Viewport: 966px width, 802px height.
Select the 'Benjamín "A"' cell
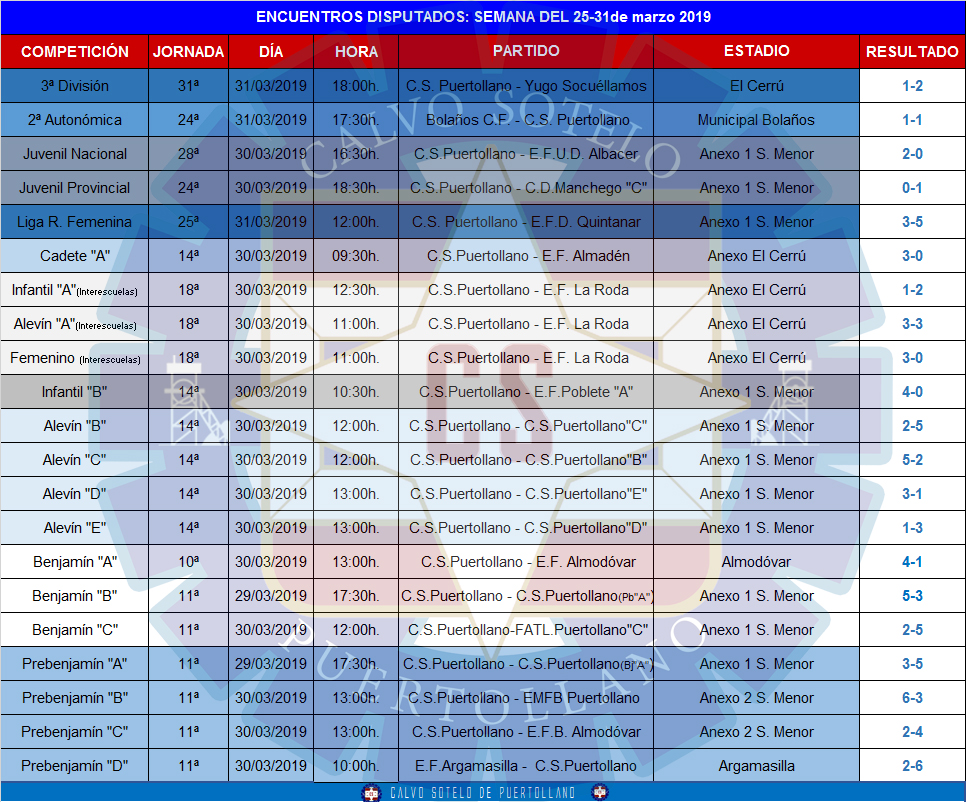pos(75,562)
